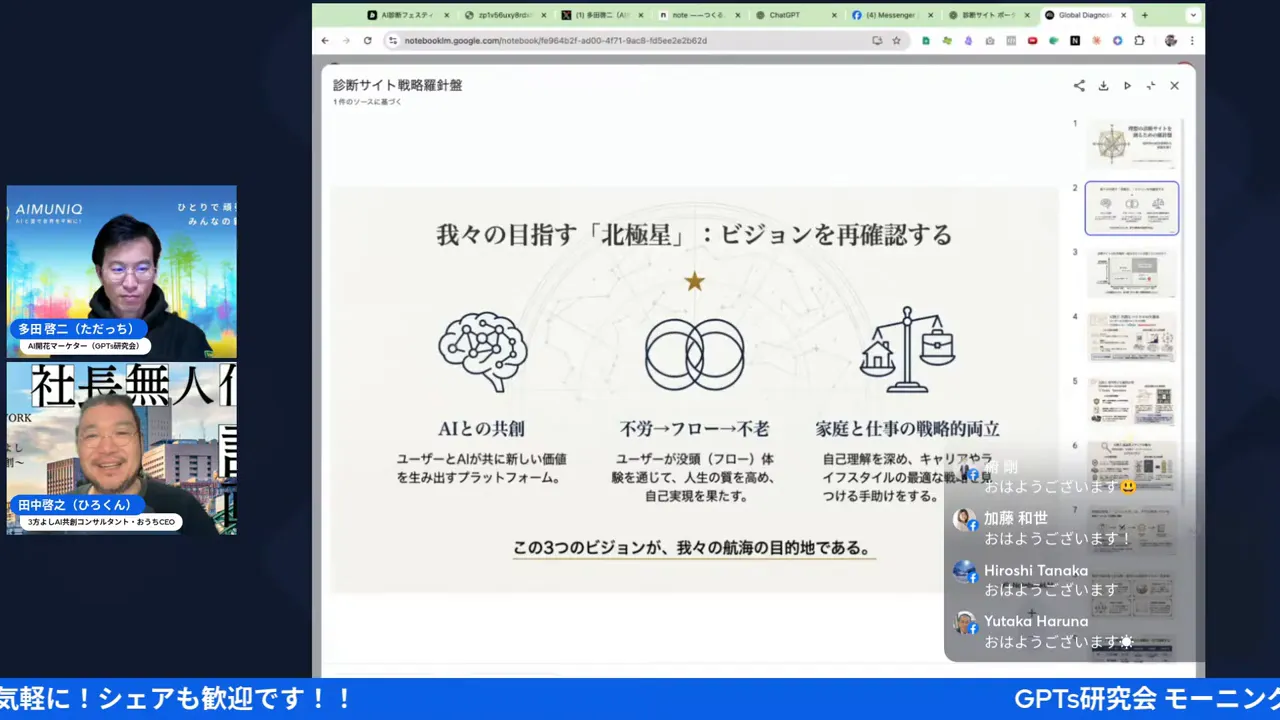Viewport: 1280px width, 720px height.
Task: Open Chrome's three-dot menu
Action: (x=1193, y=41)
